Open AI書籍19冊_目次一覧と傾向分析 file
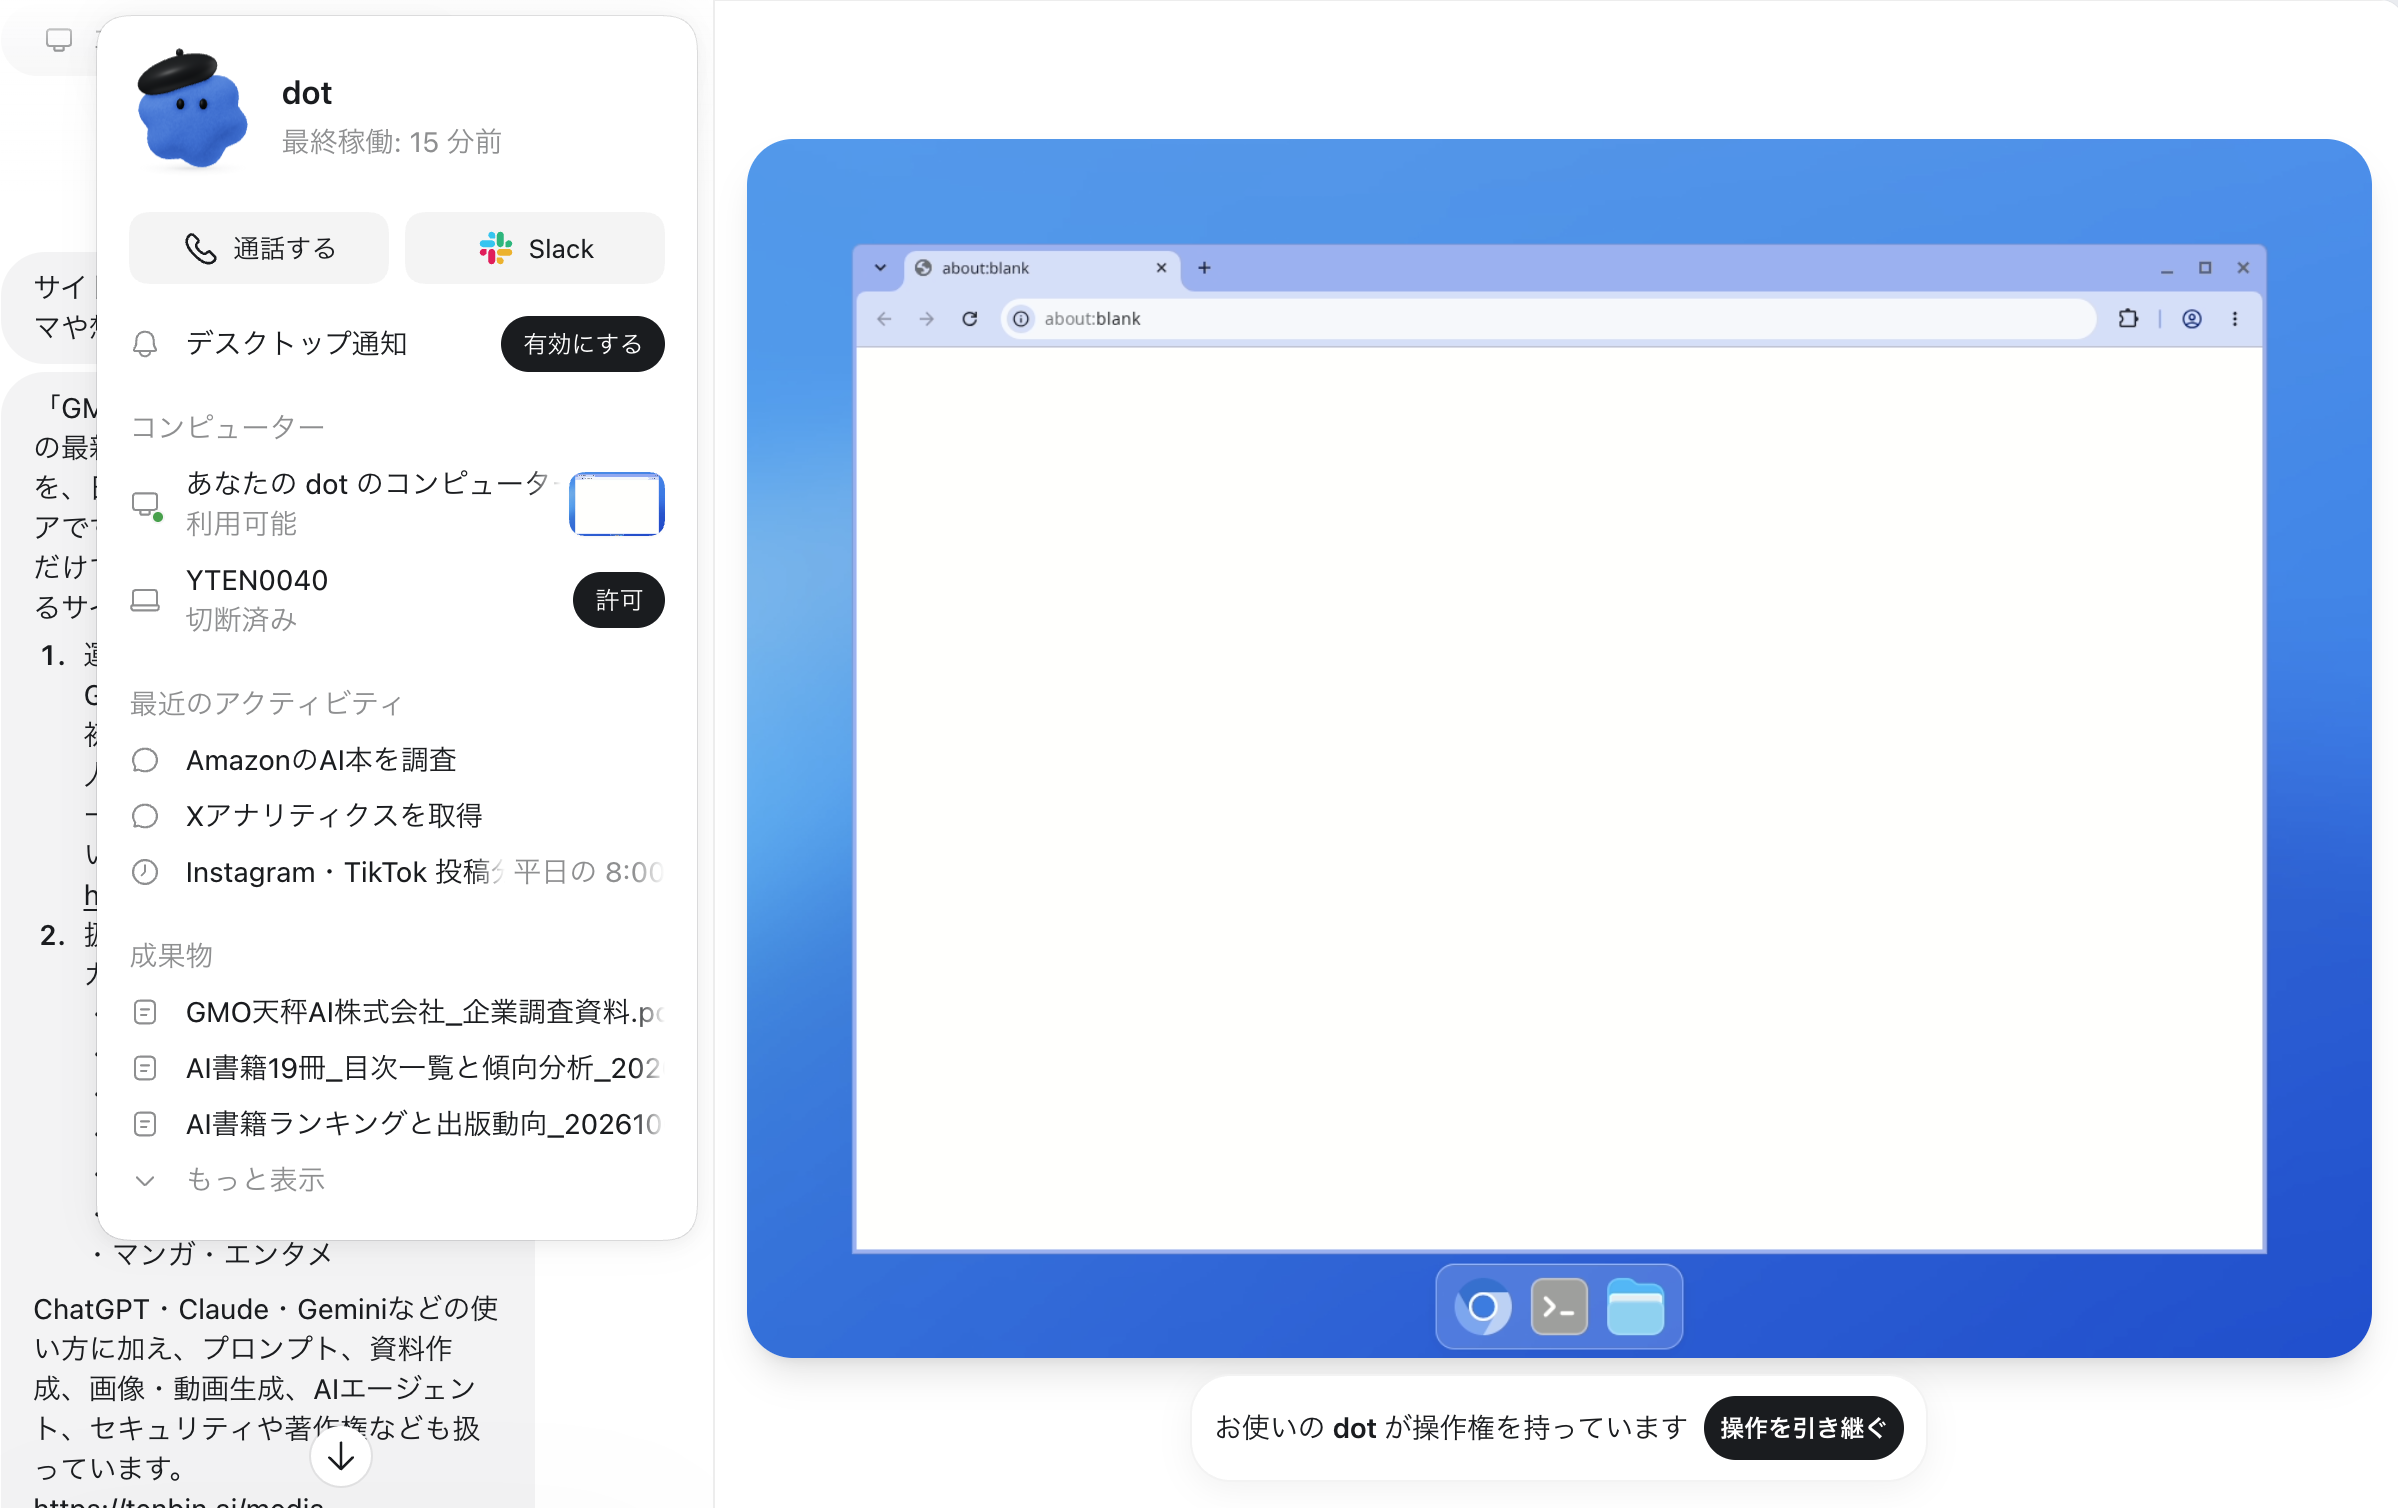 [x=397, y=1068]
